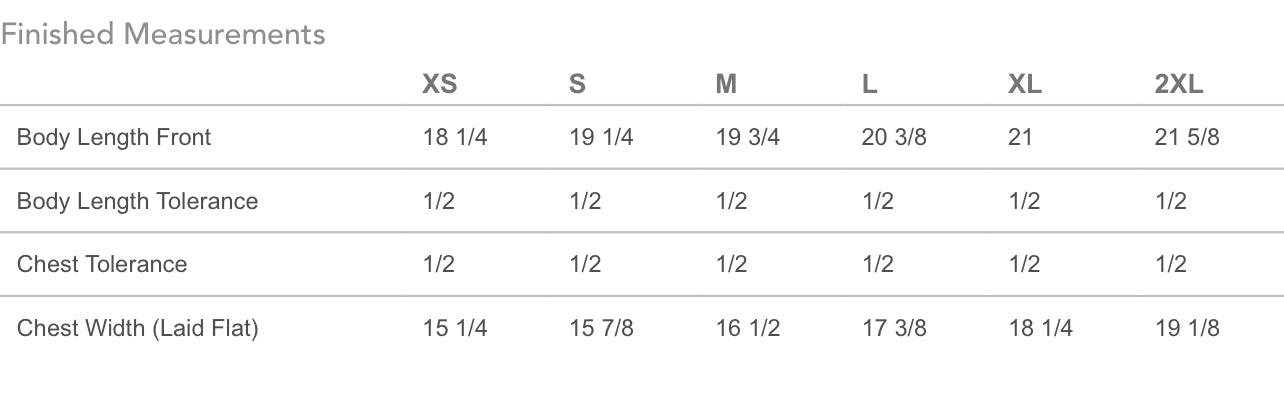Select the XS size column header

pos(440,85)
